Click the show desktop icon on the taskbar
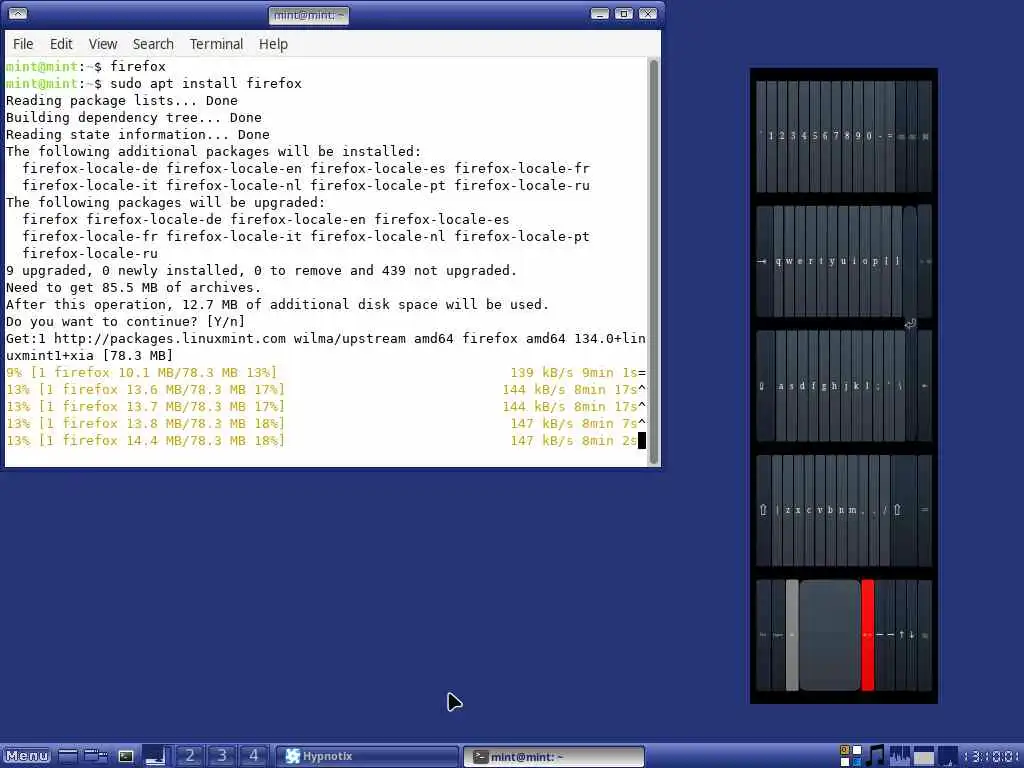The height and width of the screenshot is (768, 1024). (x=67, y=756)
